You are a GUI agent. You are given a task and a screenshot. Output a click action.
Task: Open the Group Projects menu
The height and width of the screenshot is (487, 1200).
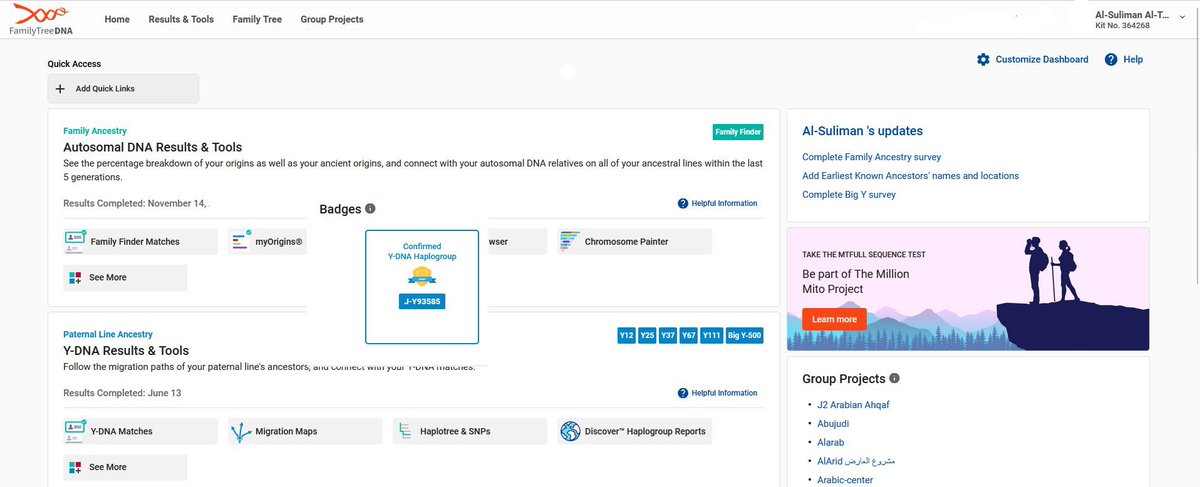[x=332, y=19]
